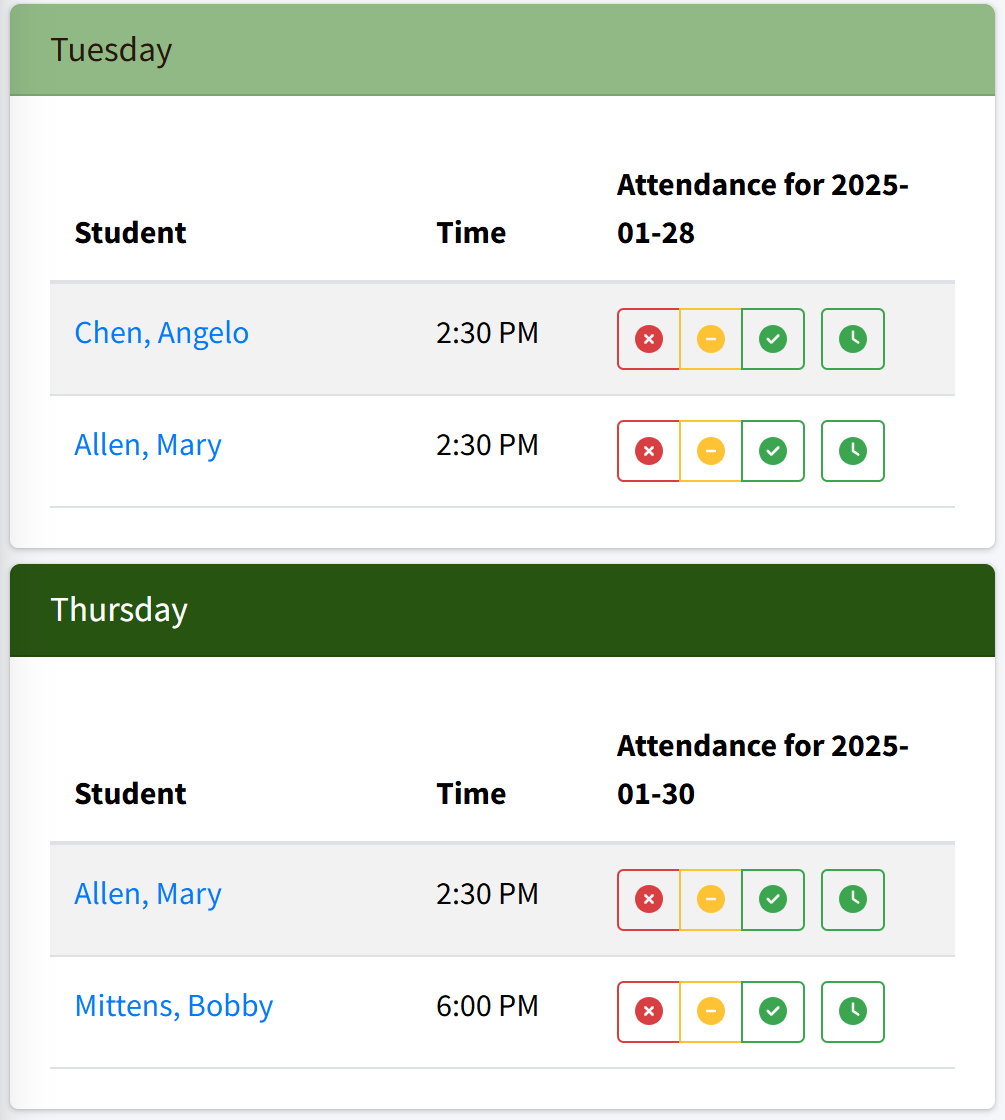Mark Angelo Chen absent on Tuesday
This screenshot has height=1120, width=1005.
coord(649,339)
